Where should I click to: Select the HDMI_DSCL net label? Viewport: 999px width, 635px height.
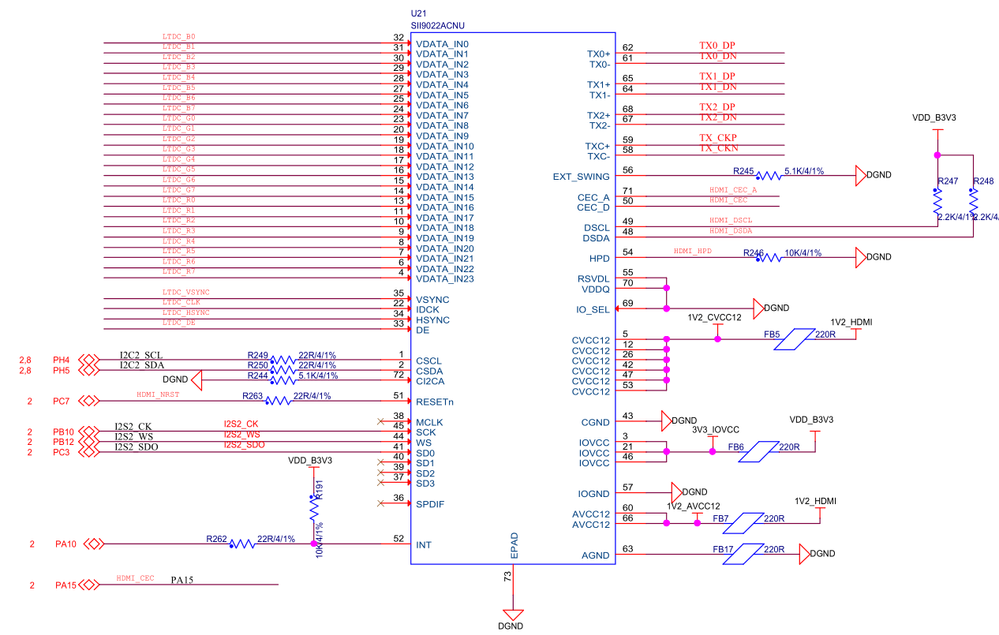pyautogui.click(x=731, y=220)
